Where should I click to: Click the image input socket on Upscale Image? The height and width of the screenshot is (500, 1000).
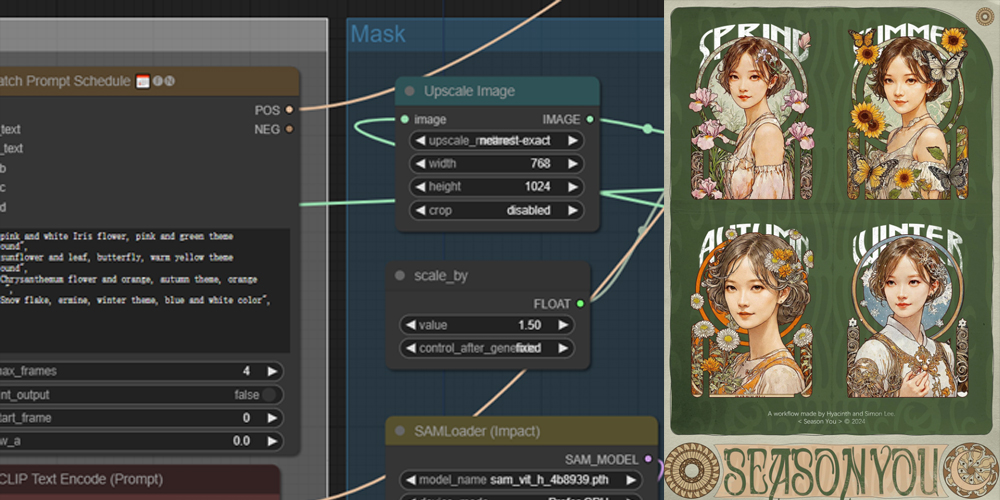404,119
